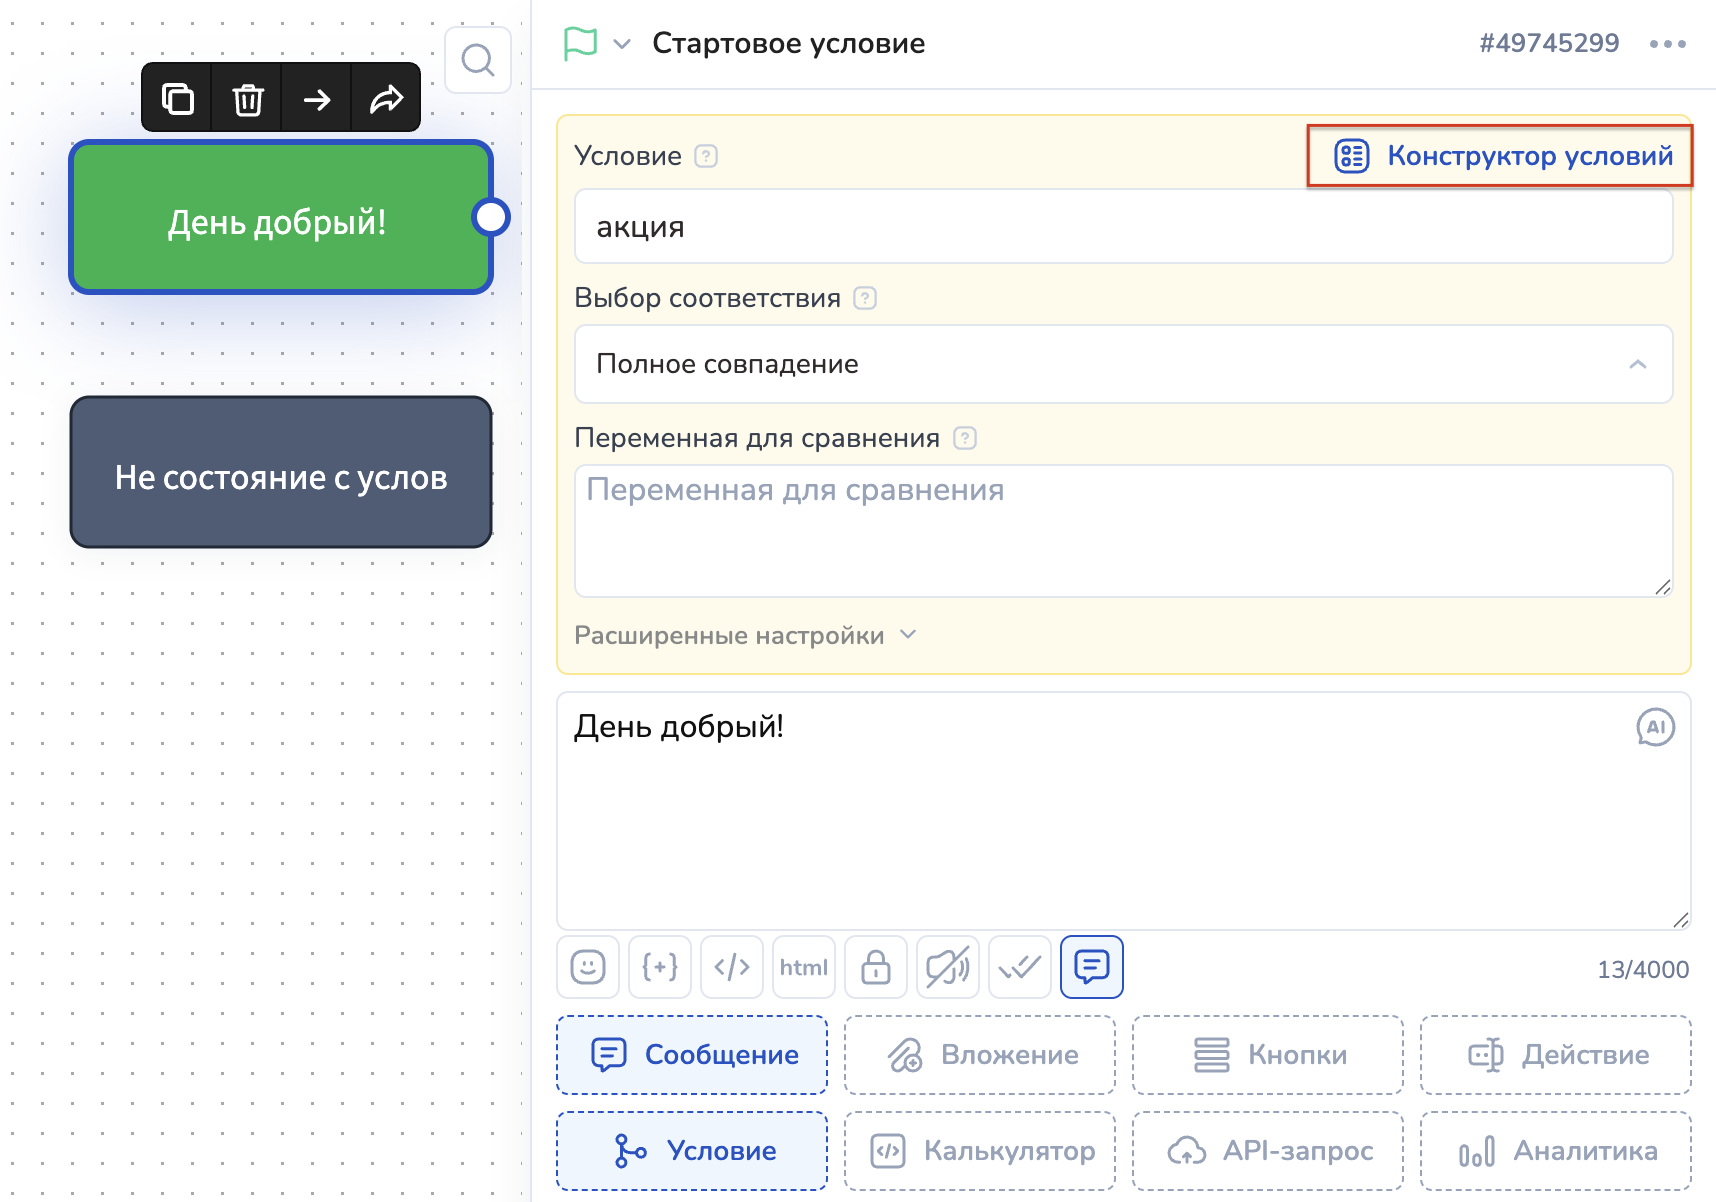Select the Кнопки tab

[1268, 1055]
